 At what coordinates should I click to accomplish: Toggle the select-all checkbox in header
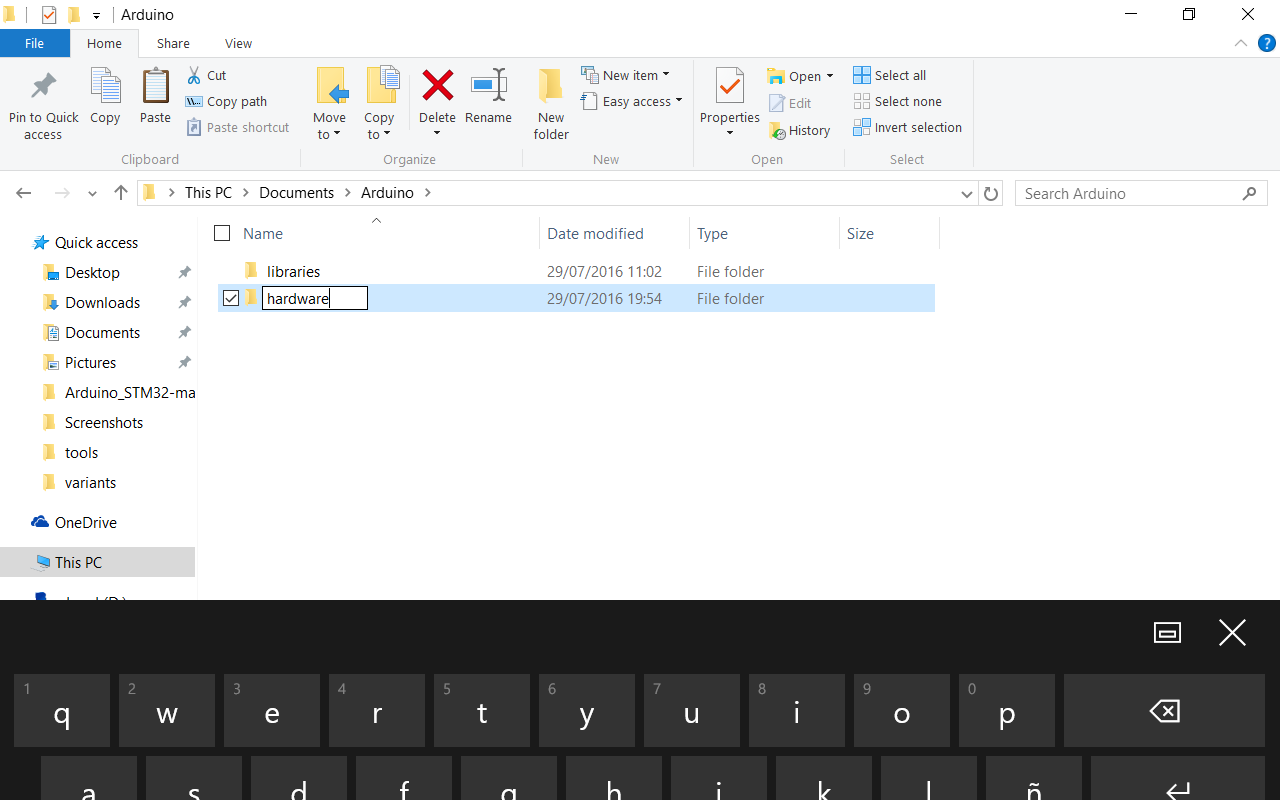222,233
